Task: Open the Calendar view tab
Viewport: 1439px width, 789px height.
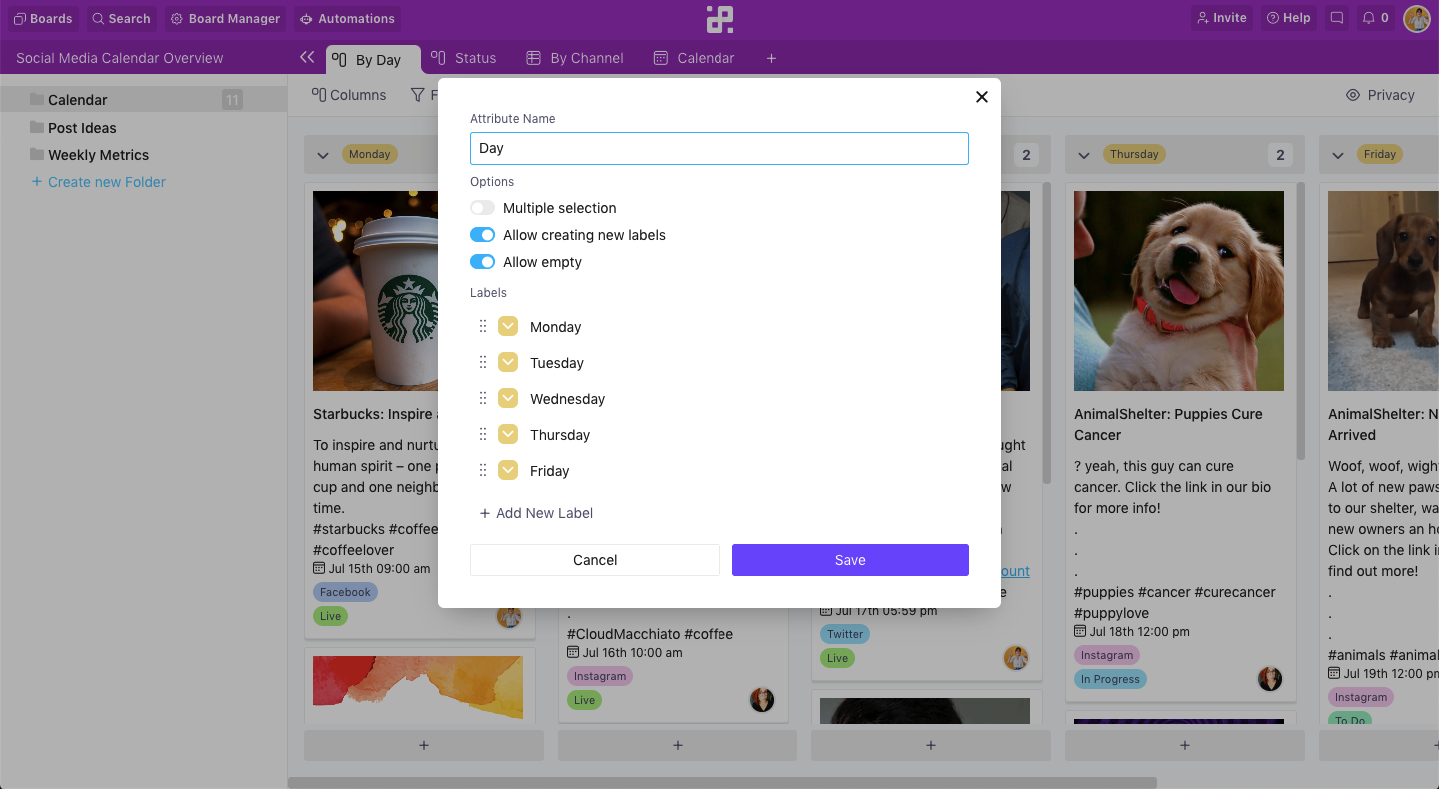Action: [694, 58]
